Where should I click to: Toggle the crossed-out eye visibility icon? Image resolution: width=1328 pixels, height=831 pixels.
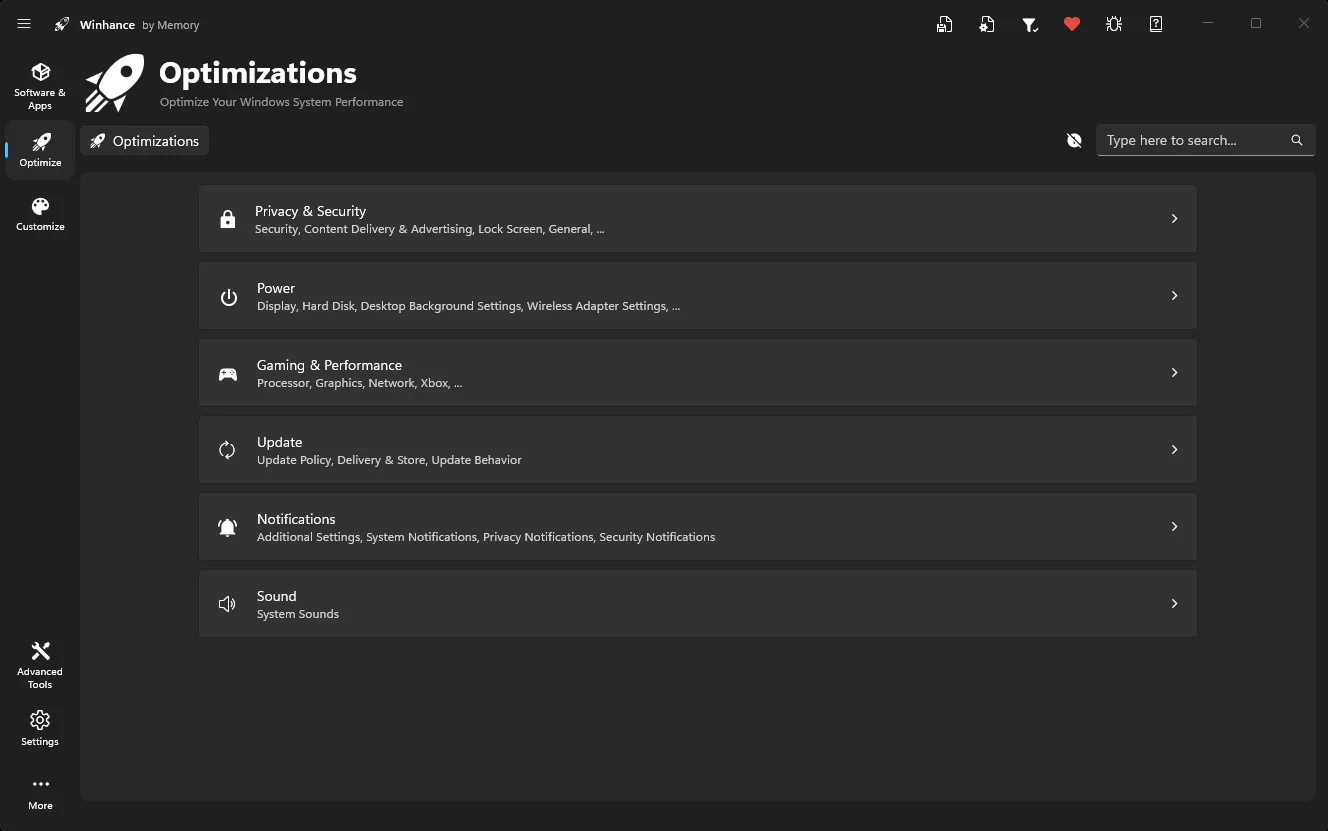(x=1074, y=141)
